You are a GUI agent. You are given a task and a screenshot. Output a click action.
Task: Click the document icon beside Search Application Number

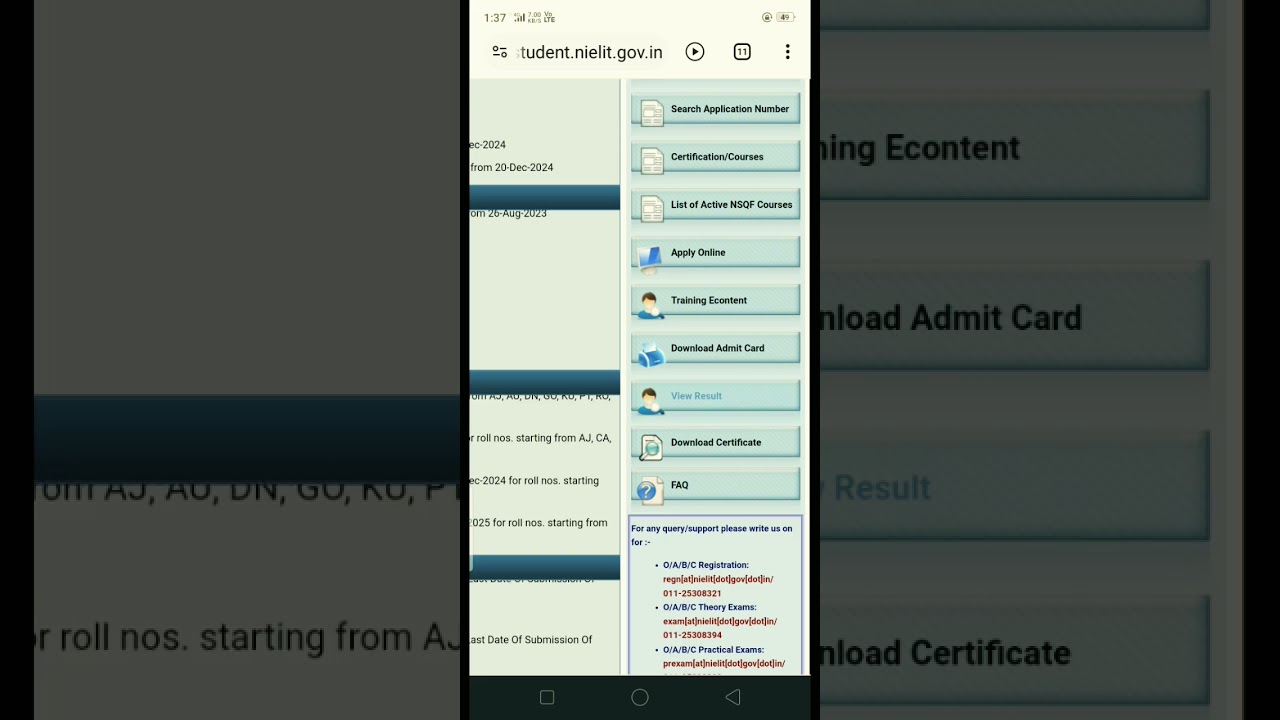pos(652,113)
